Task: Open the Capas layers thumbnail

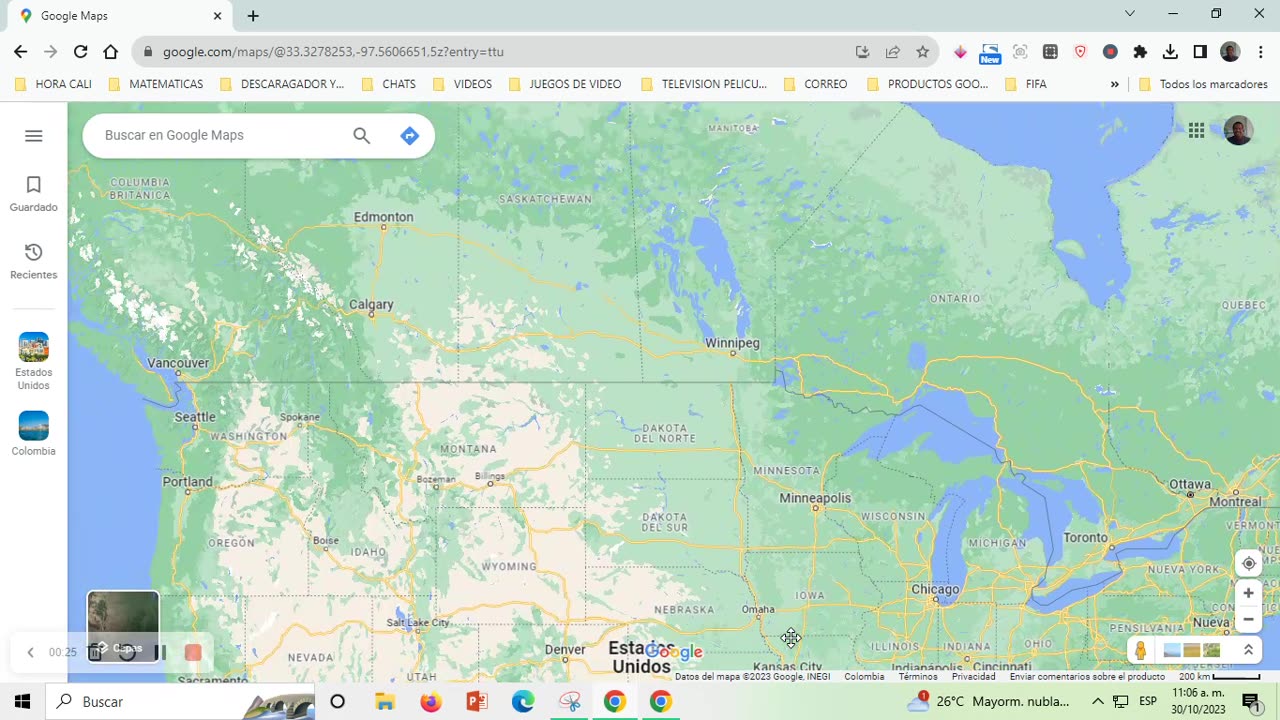Action: [123, 627]
